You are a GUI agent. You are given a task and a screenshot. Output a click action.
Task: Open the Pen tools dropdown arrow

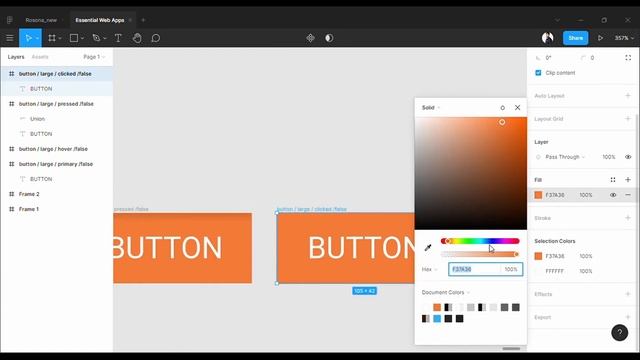105,38
